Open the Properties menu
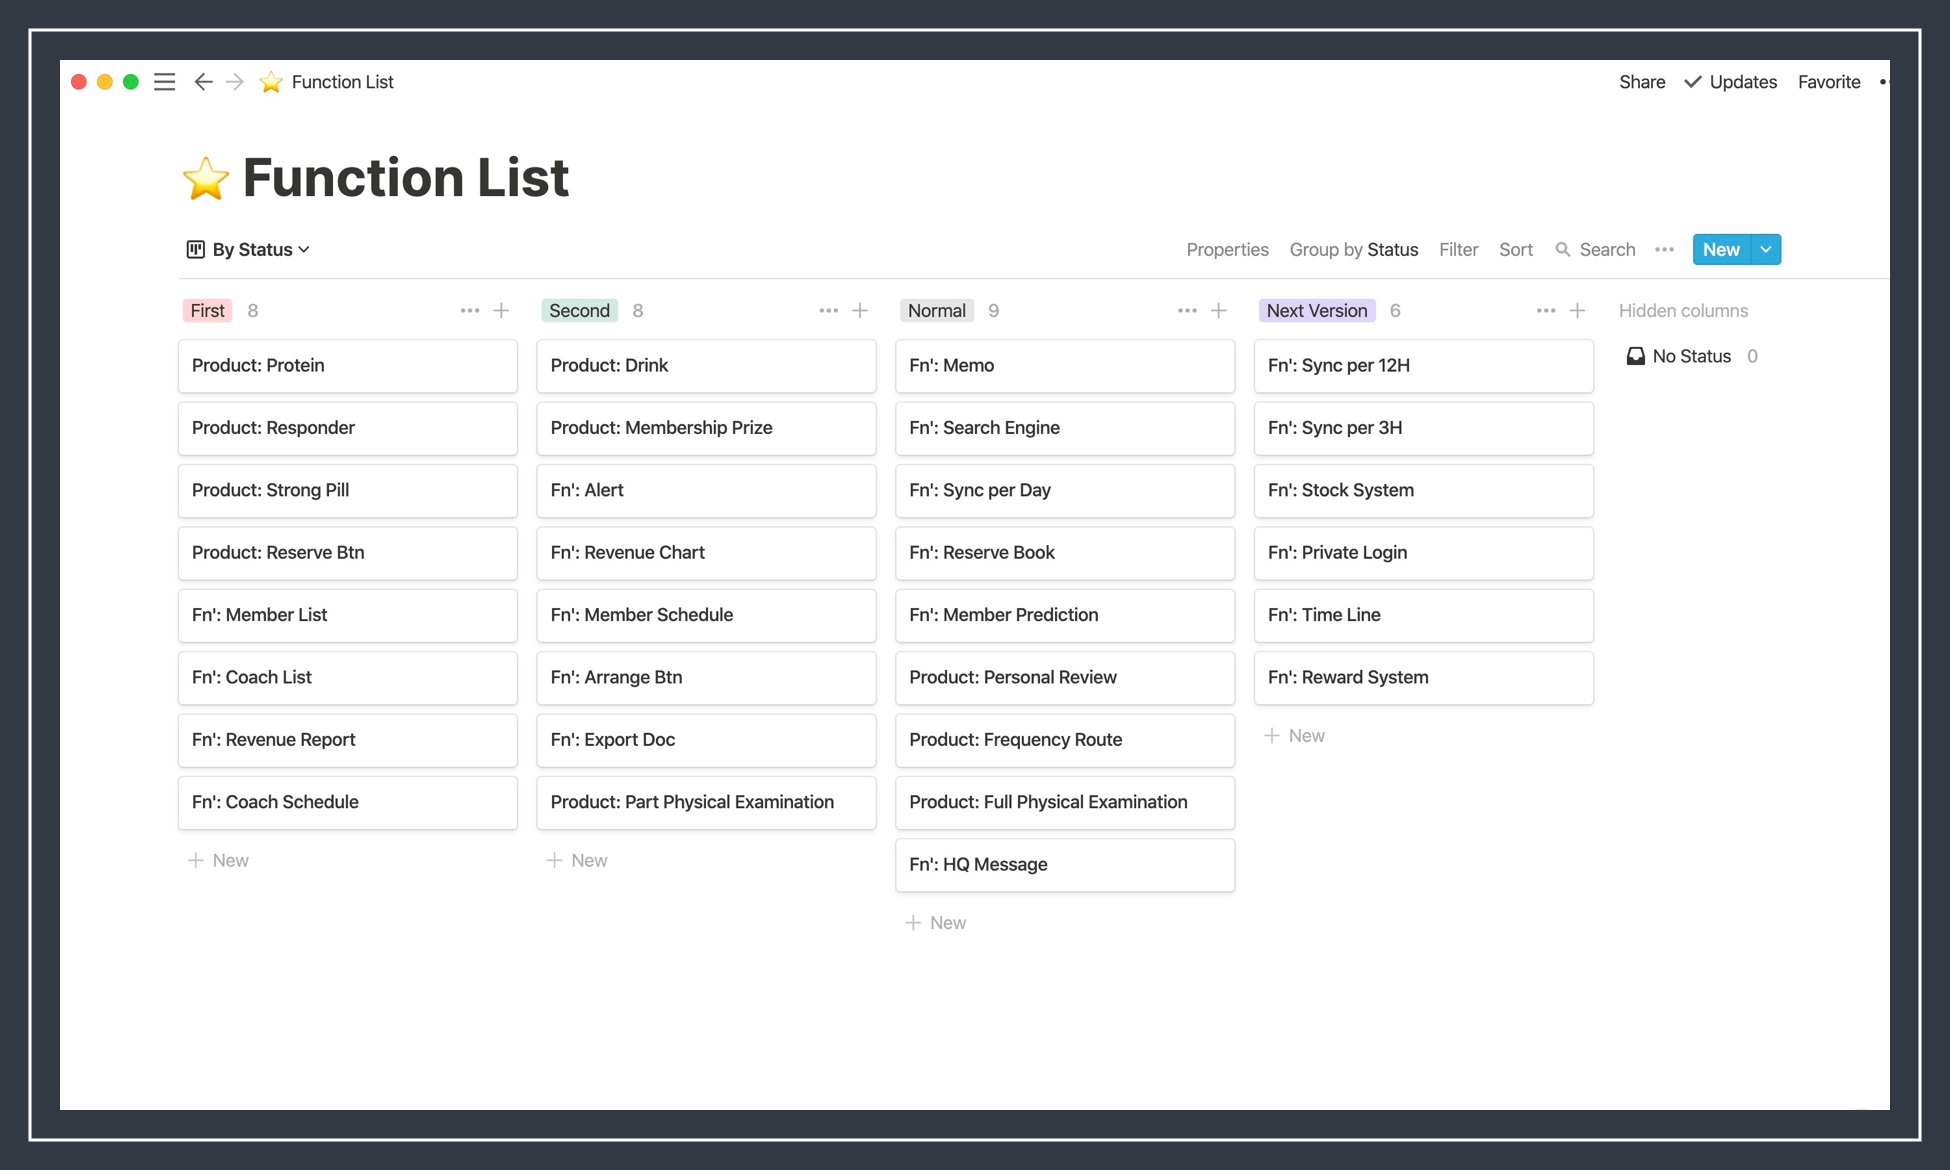The width and height of the screenshot is (1950, 1170). (x=1227, y=250)
